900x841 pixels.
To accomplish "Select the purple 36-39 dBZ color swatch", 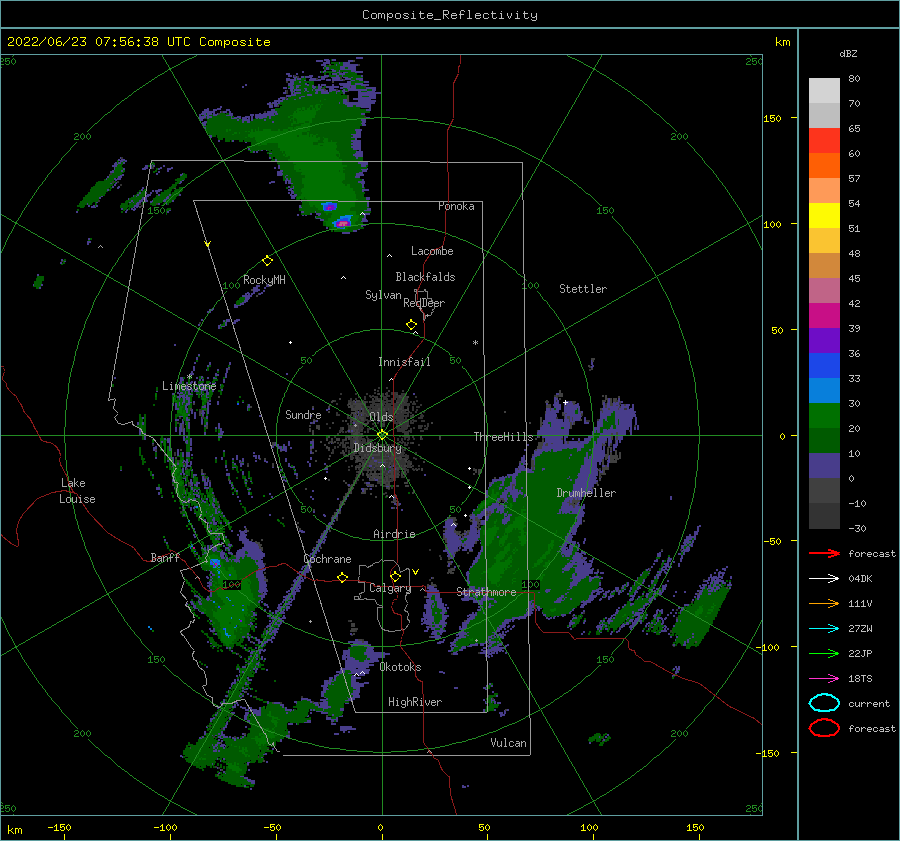I will point(824,340).
